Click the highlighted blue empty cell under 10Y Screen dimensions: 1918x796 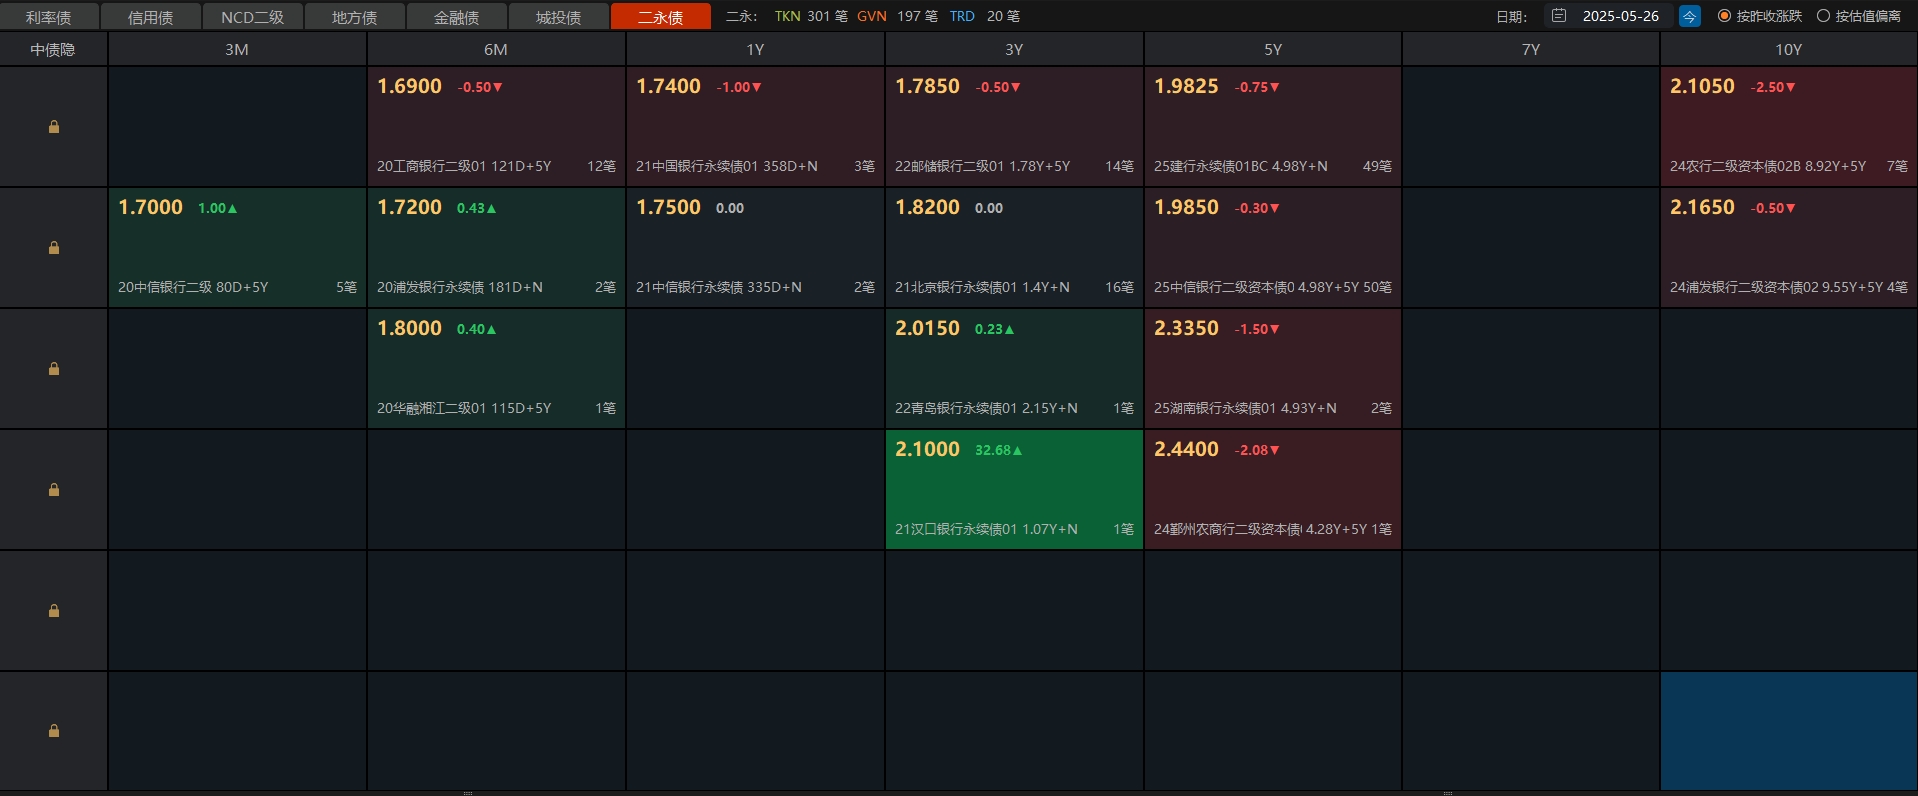click(1789, 731)
